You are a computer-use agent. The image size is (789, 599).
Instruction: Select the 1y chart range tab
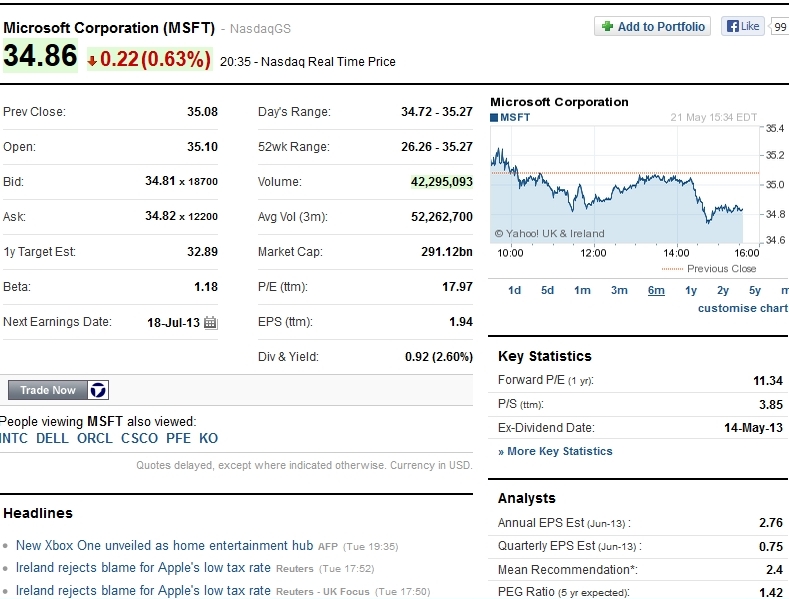tap(691, 290)
